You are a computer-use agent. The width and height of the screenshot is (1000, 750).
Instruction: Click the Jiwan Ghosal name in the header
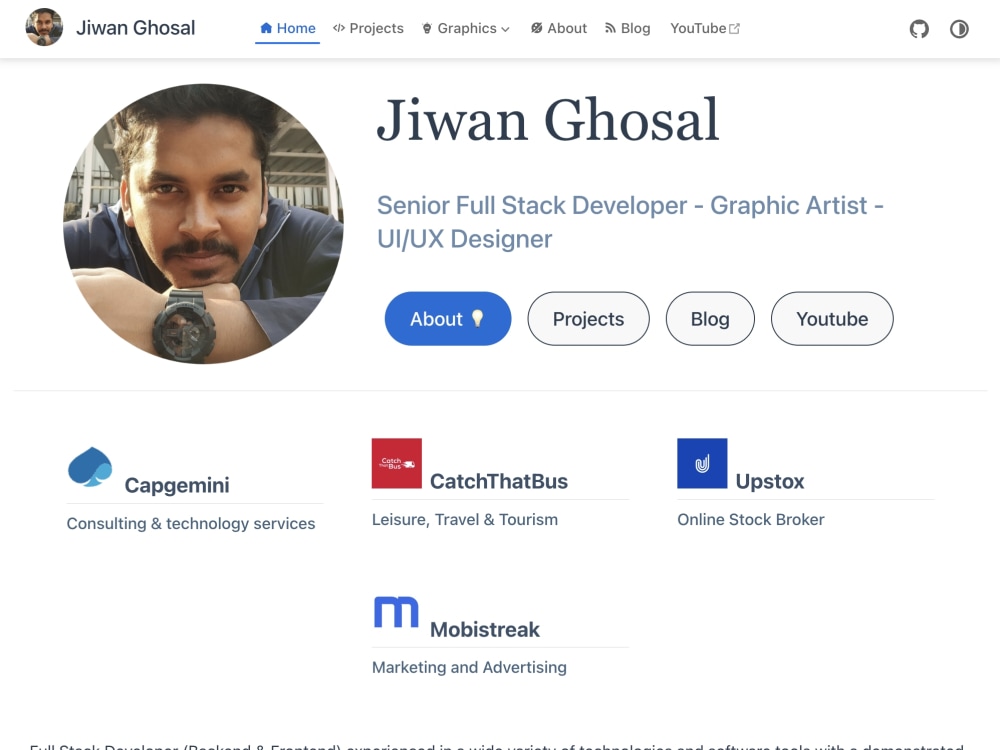coord(136,28)
